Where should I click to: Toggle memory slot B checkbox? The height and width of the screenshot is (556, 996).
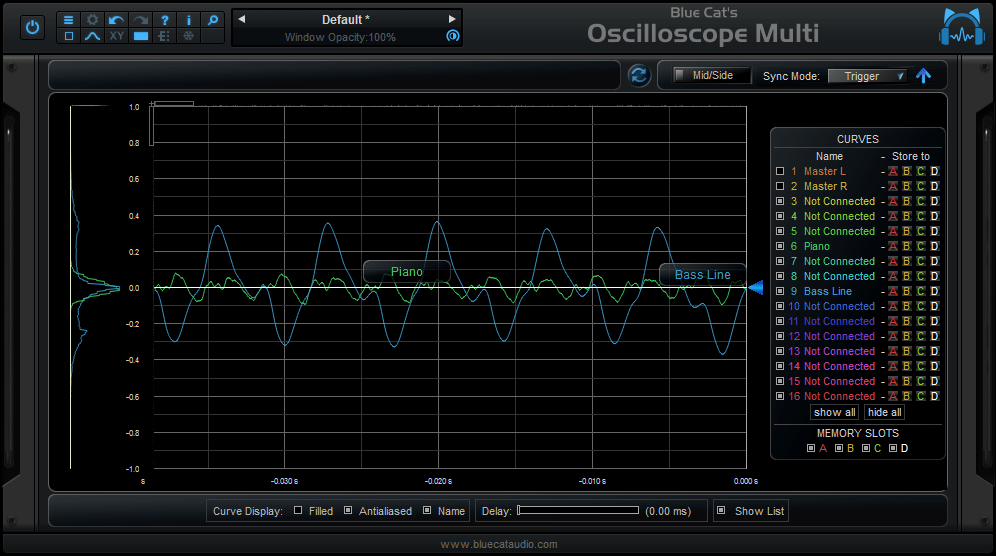(x=838, y=448)
